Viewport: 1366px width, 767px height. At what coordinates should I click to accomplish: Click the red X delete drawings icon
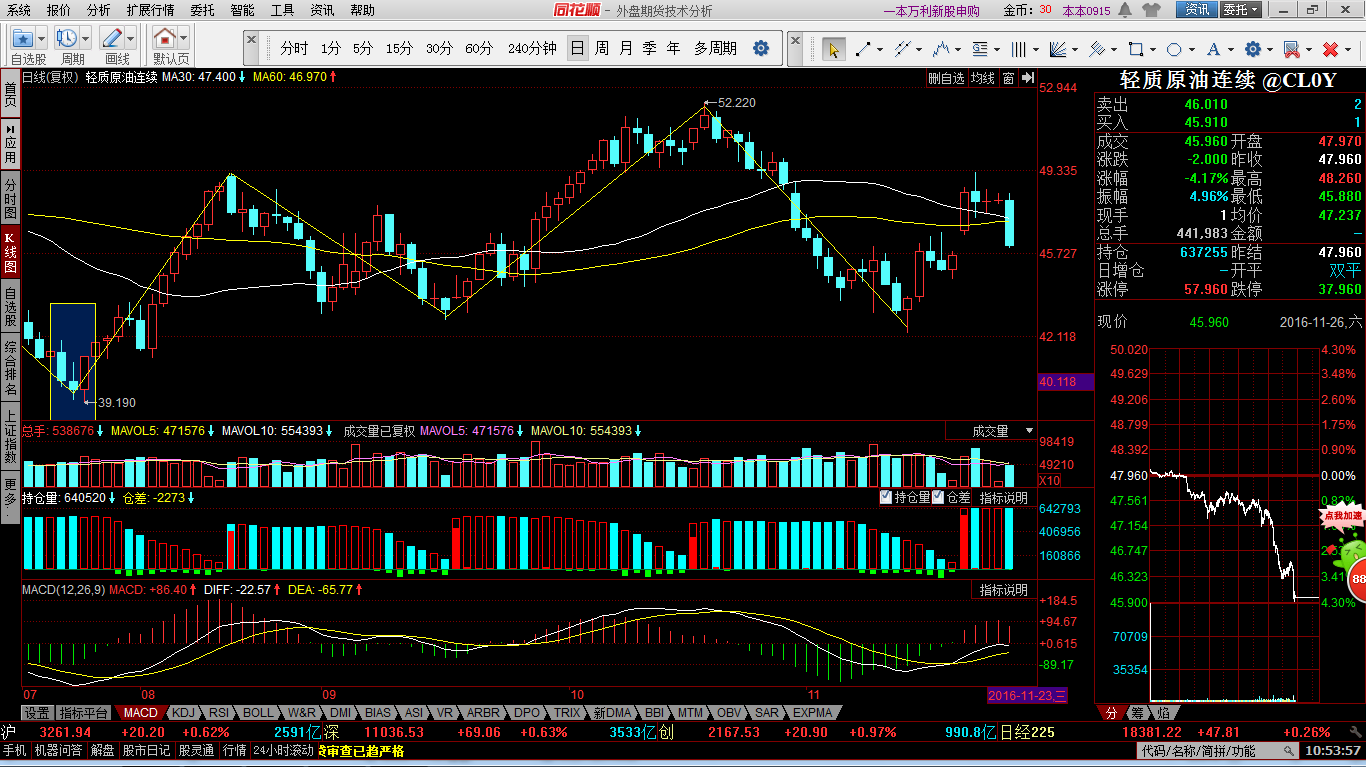pyautogui.click(x=1330, y=48)
